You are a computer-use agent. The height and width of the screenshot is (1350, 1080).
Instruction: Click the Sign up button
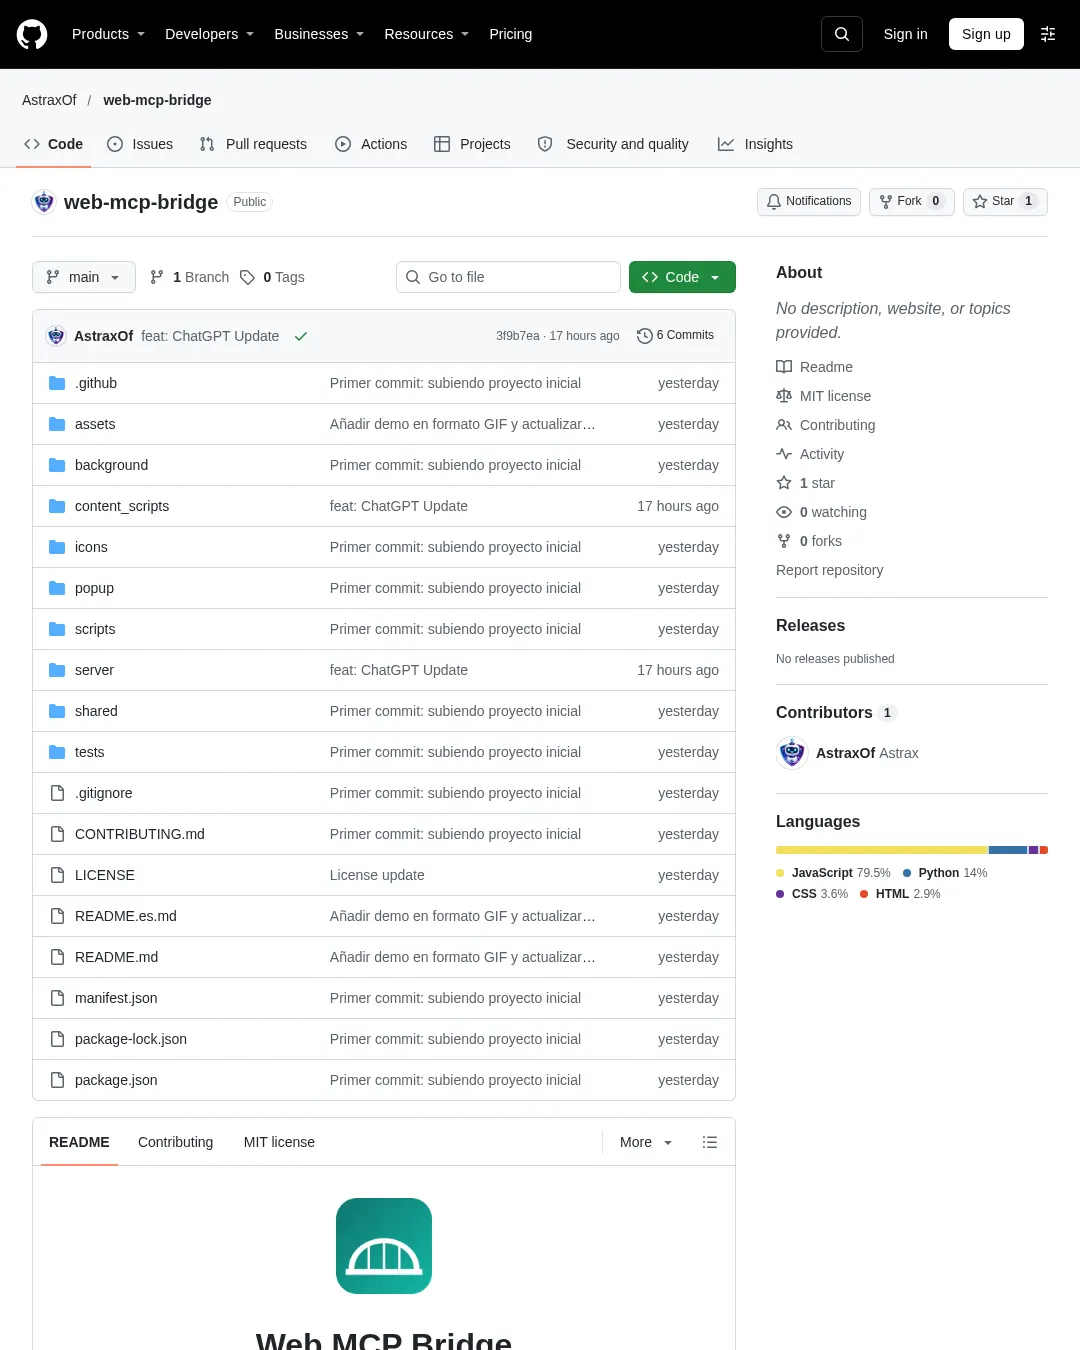[986, 34]
